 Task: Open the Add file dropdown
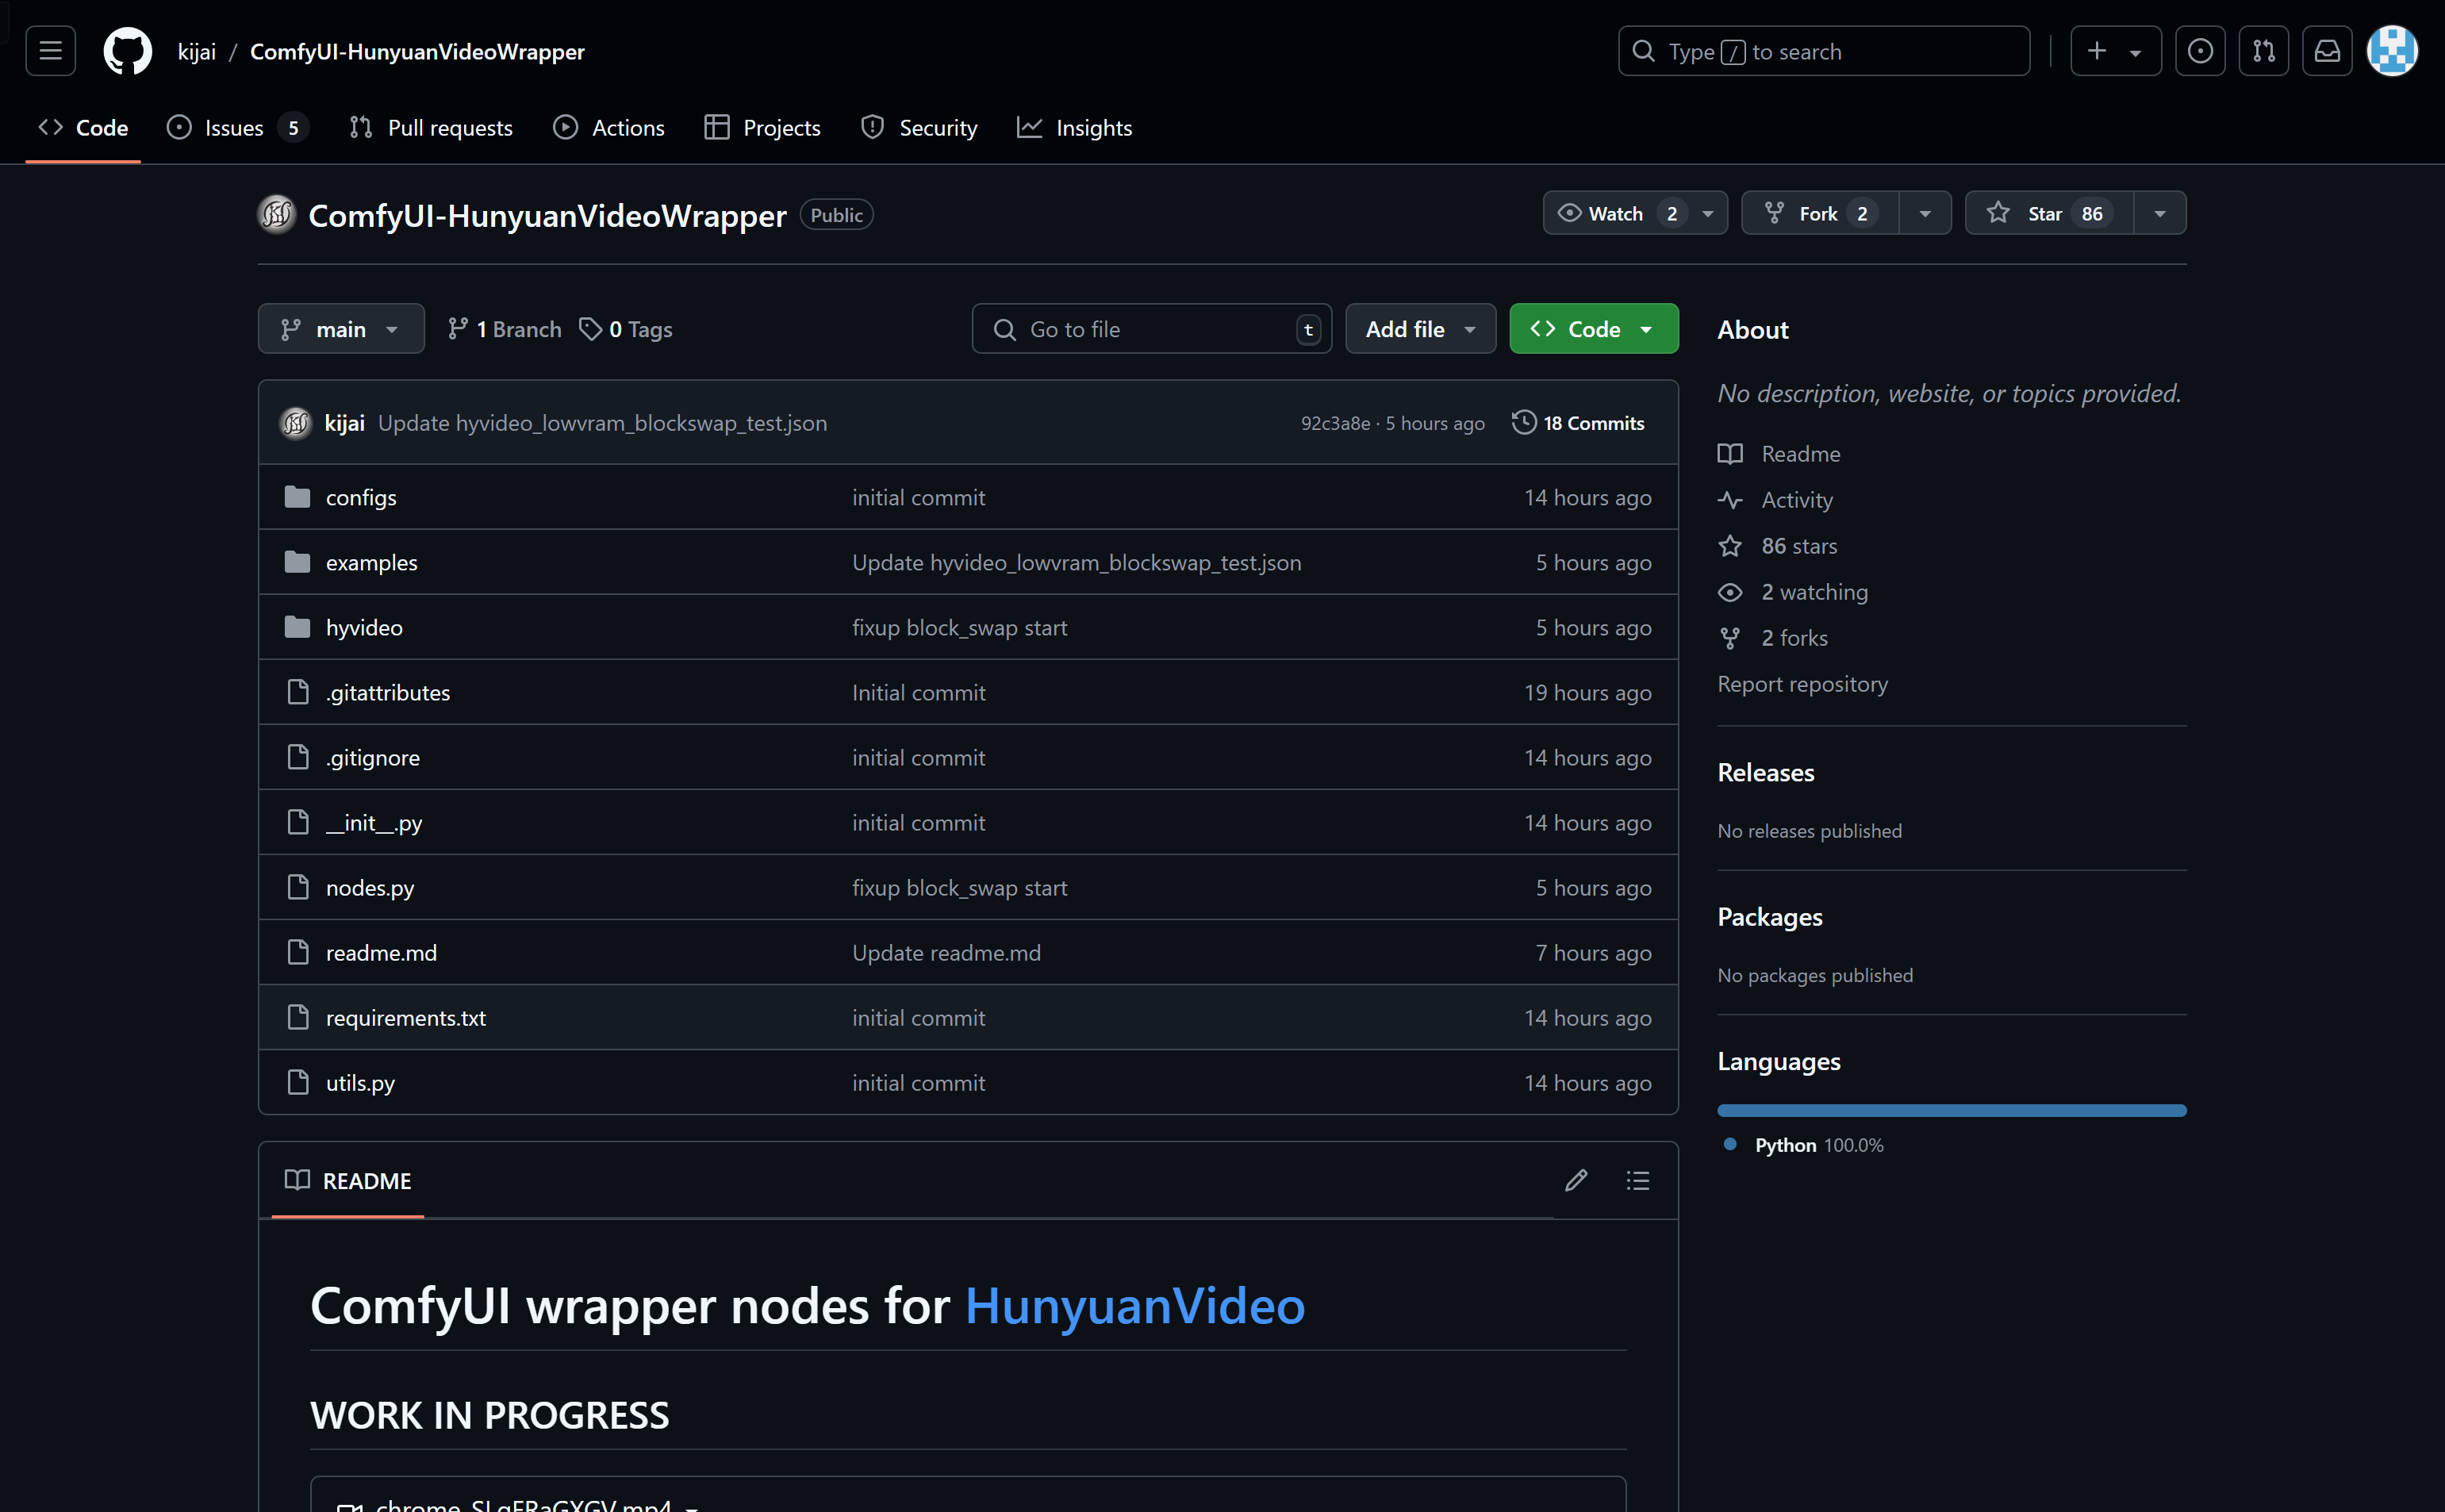click(x=1420, y=329)
